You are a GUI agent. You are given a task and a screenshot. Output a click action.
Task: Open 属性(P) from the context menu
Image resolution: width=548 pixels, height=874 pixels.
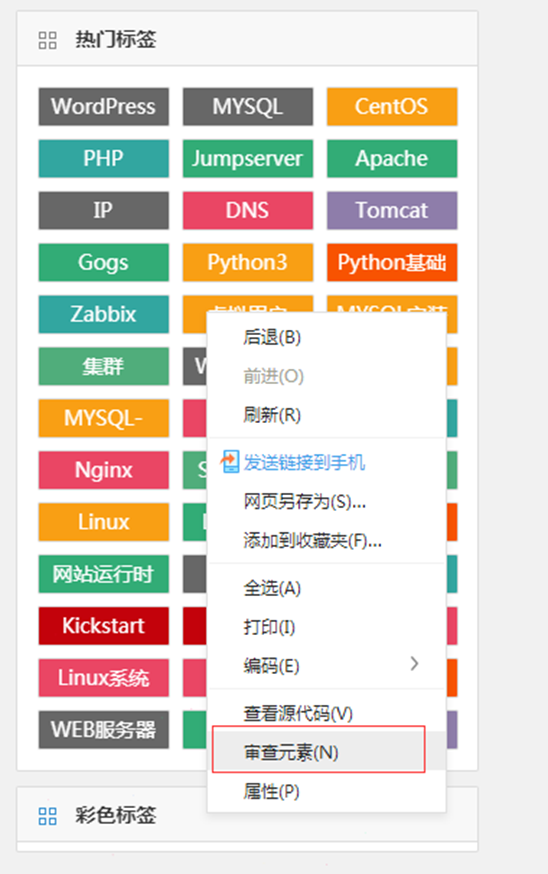[327, 792]
